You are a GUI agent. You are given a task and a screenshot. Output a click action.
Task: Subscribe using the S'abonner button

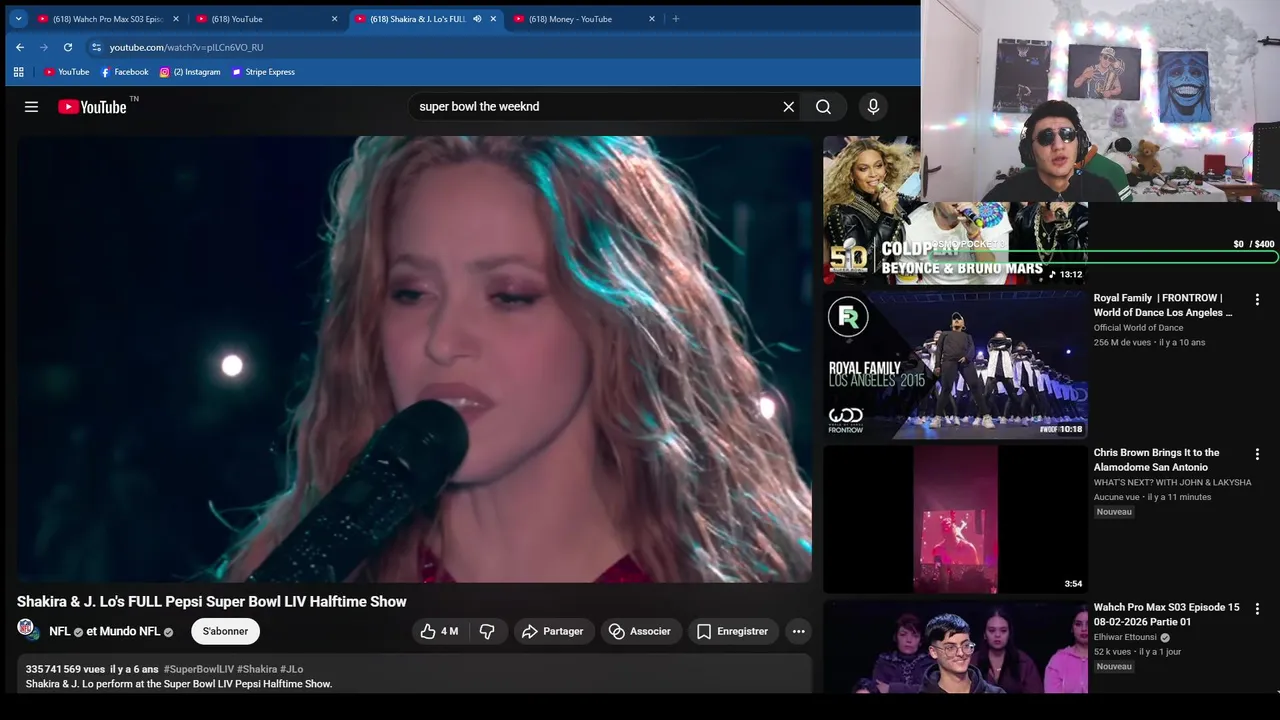tap(225, 631)
